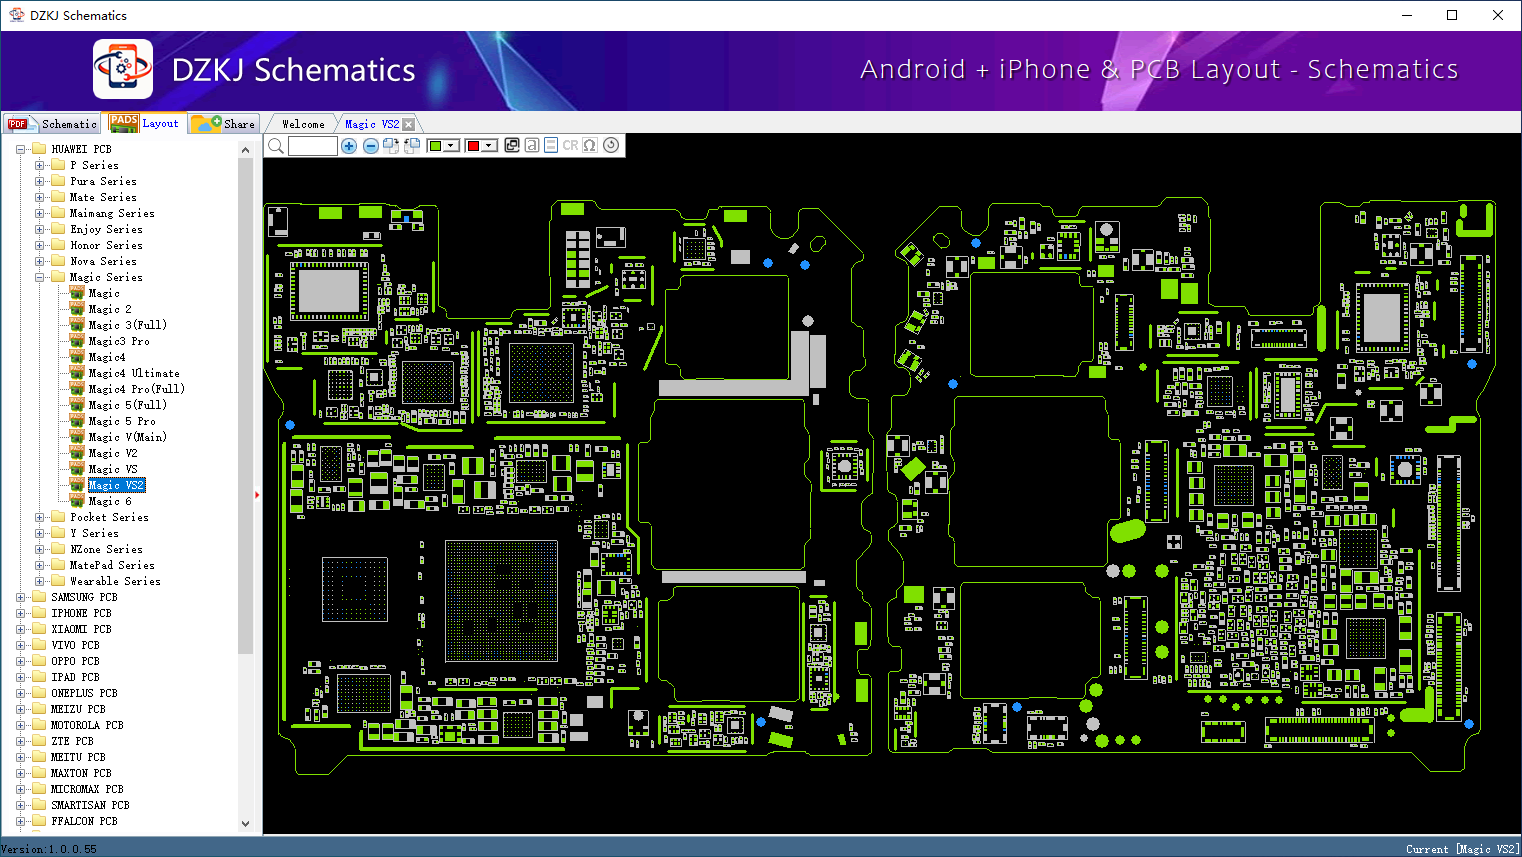The image size is (1522, 857).
Task: Click the PADS icon beside Magic 3(Full)
Action: click(x=77, y=325)
